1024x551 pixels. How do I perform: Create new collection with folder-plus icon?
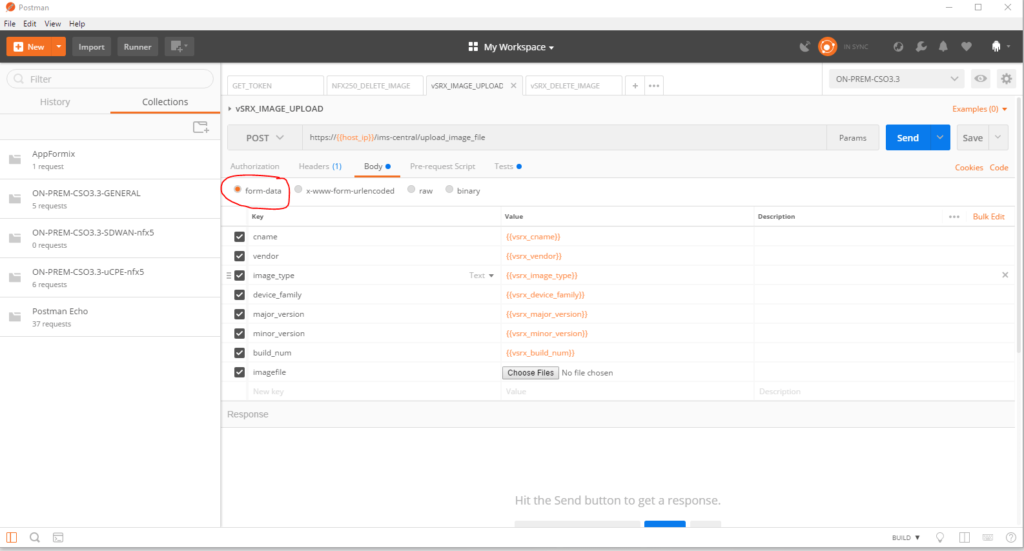(201, 127)
